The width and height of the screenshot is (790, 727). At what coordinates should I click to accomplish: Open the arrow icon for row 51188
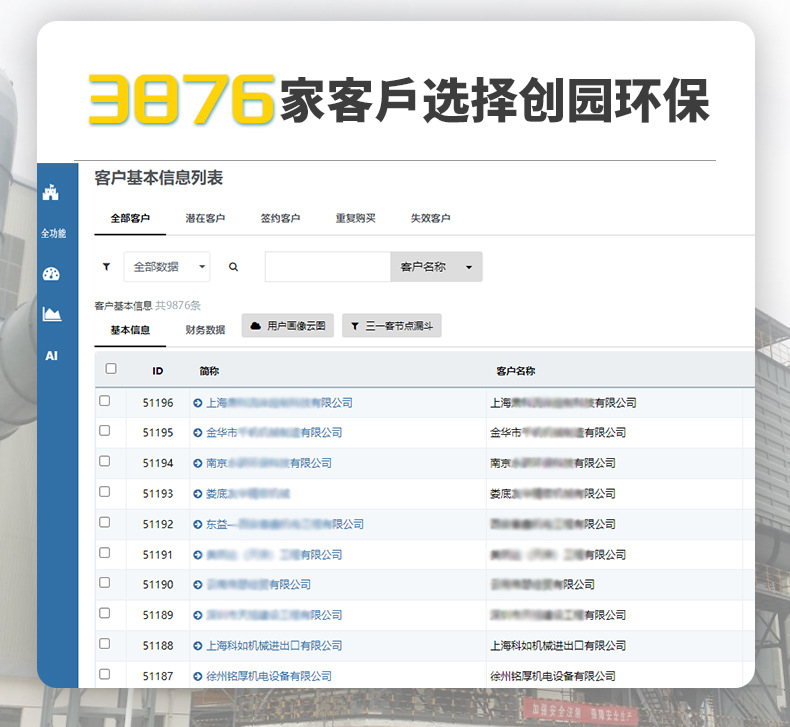point(198,646)
